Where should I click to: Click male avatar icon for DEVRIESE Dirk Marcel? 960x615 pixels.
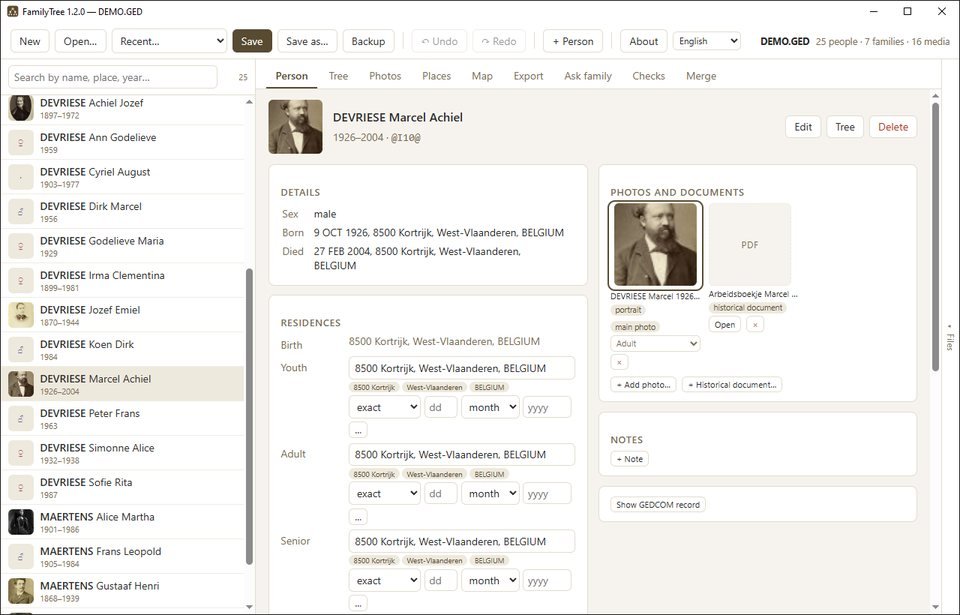[21, 211]
